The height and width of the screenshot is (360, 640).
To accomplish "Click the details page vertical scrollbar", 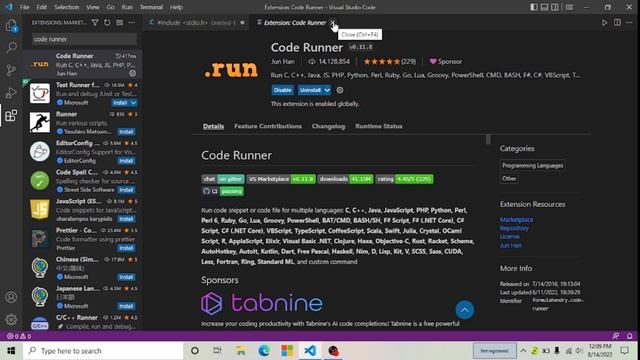I will click(x=488, y=139).
